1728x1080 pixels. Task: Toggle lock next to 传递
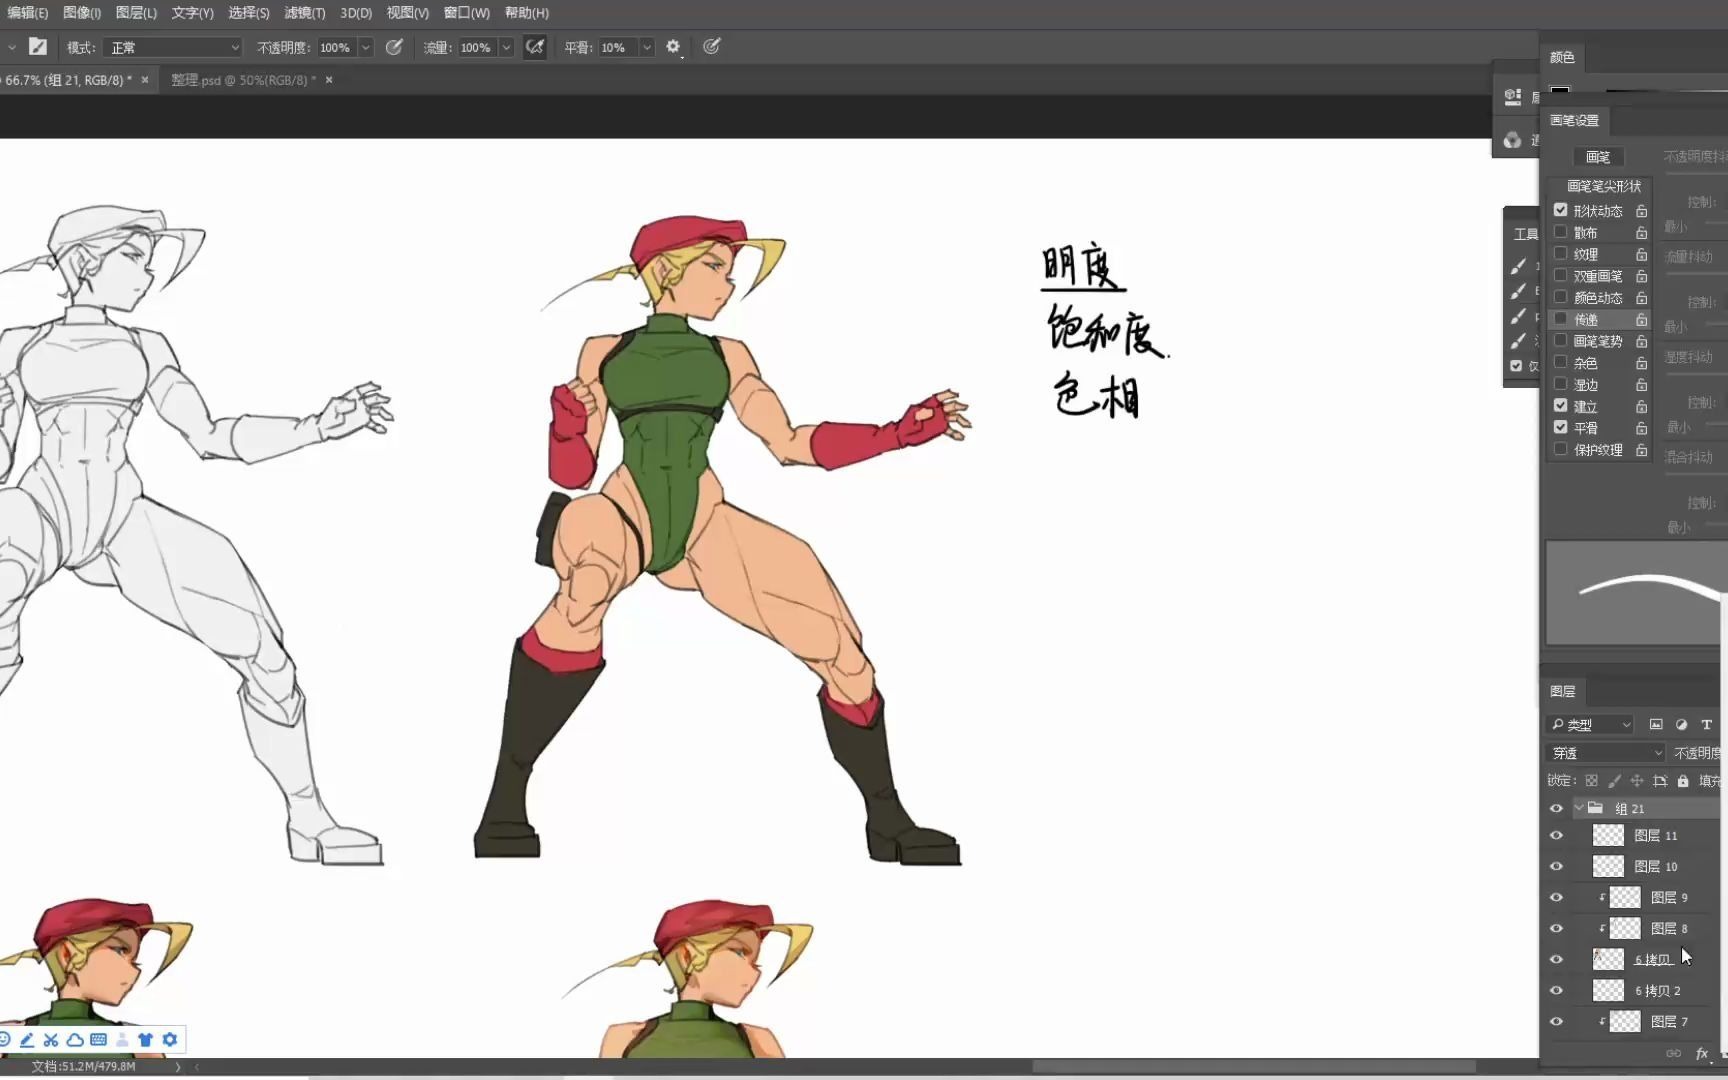[1641, 320]
